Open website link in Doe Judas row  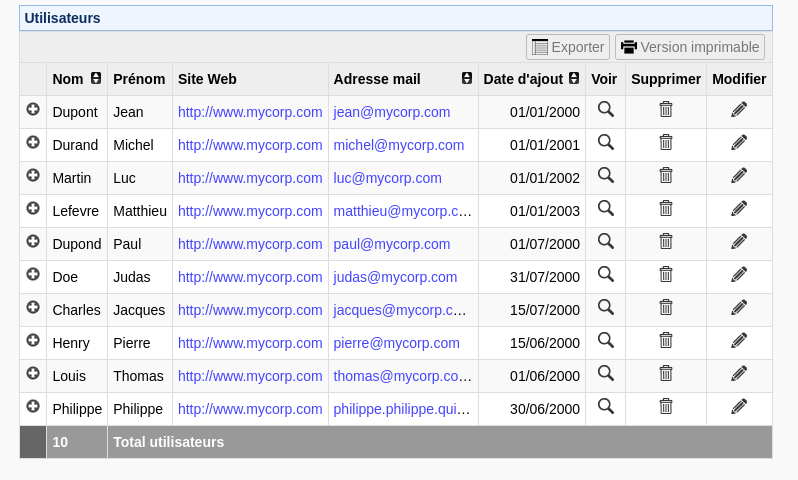[x=250, y=277]
